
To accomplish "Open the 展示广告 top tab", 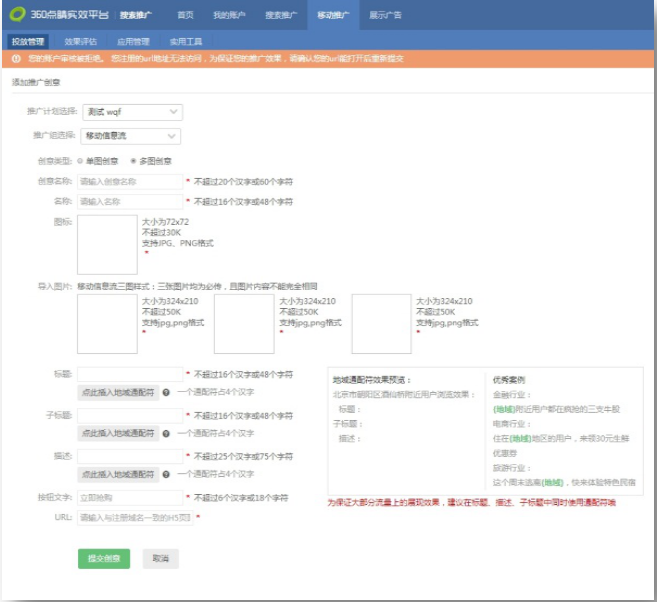I will 385,16.
